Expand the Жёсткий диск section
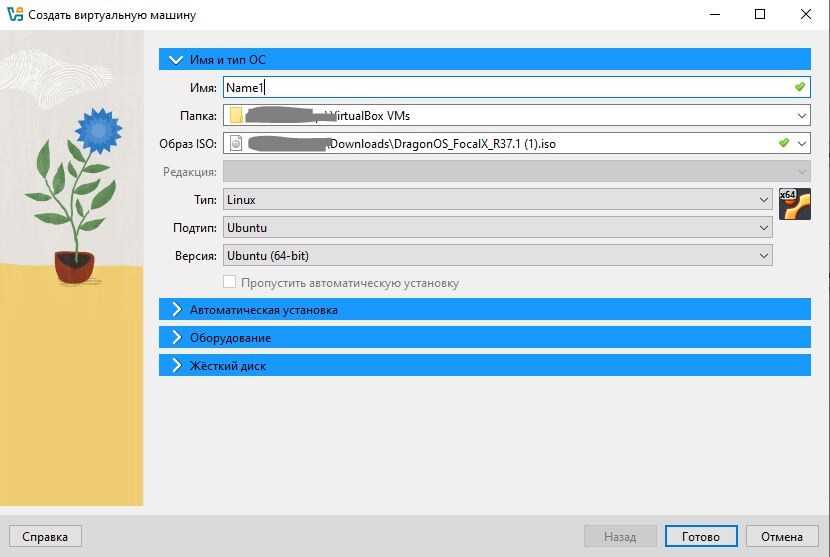 point(485,366)
